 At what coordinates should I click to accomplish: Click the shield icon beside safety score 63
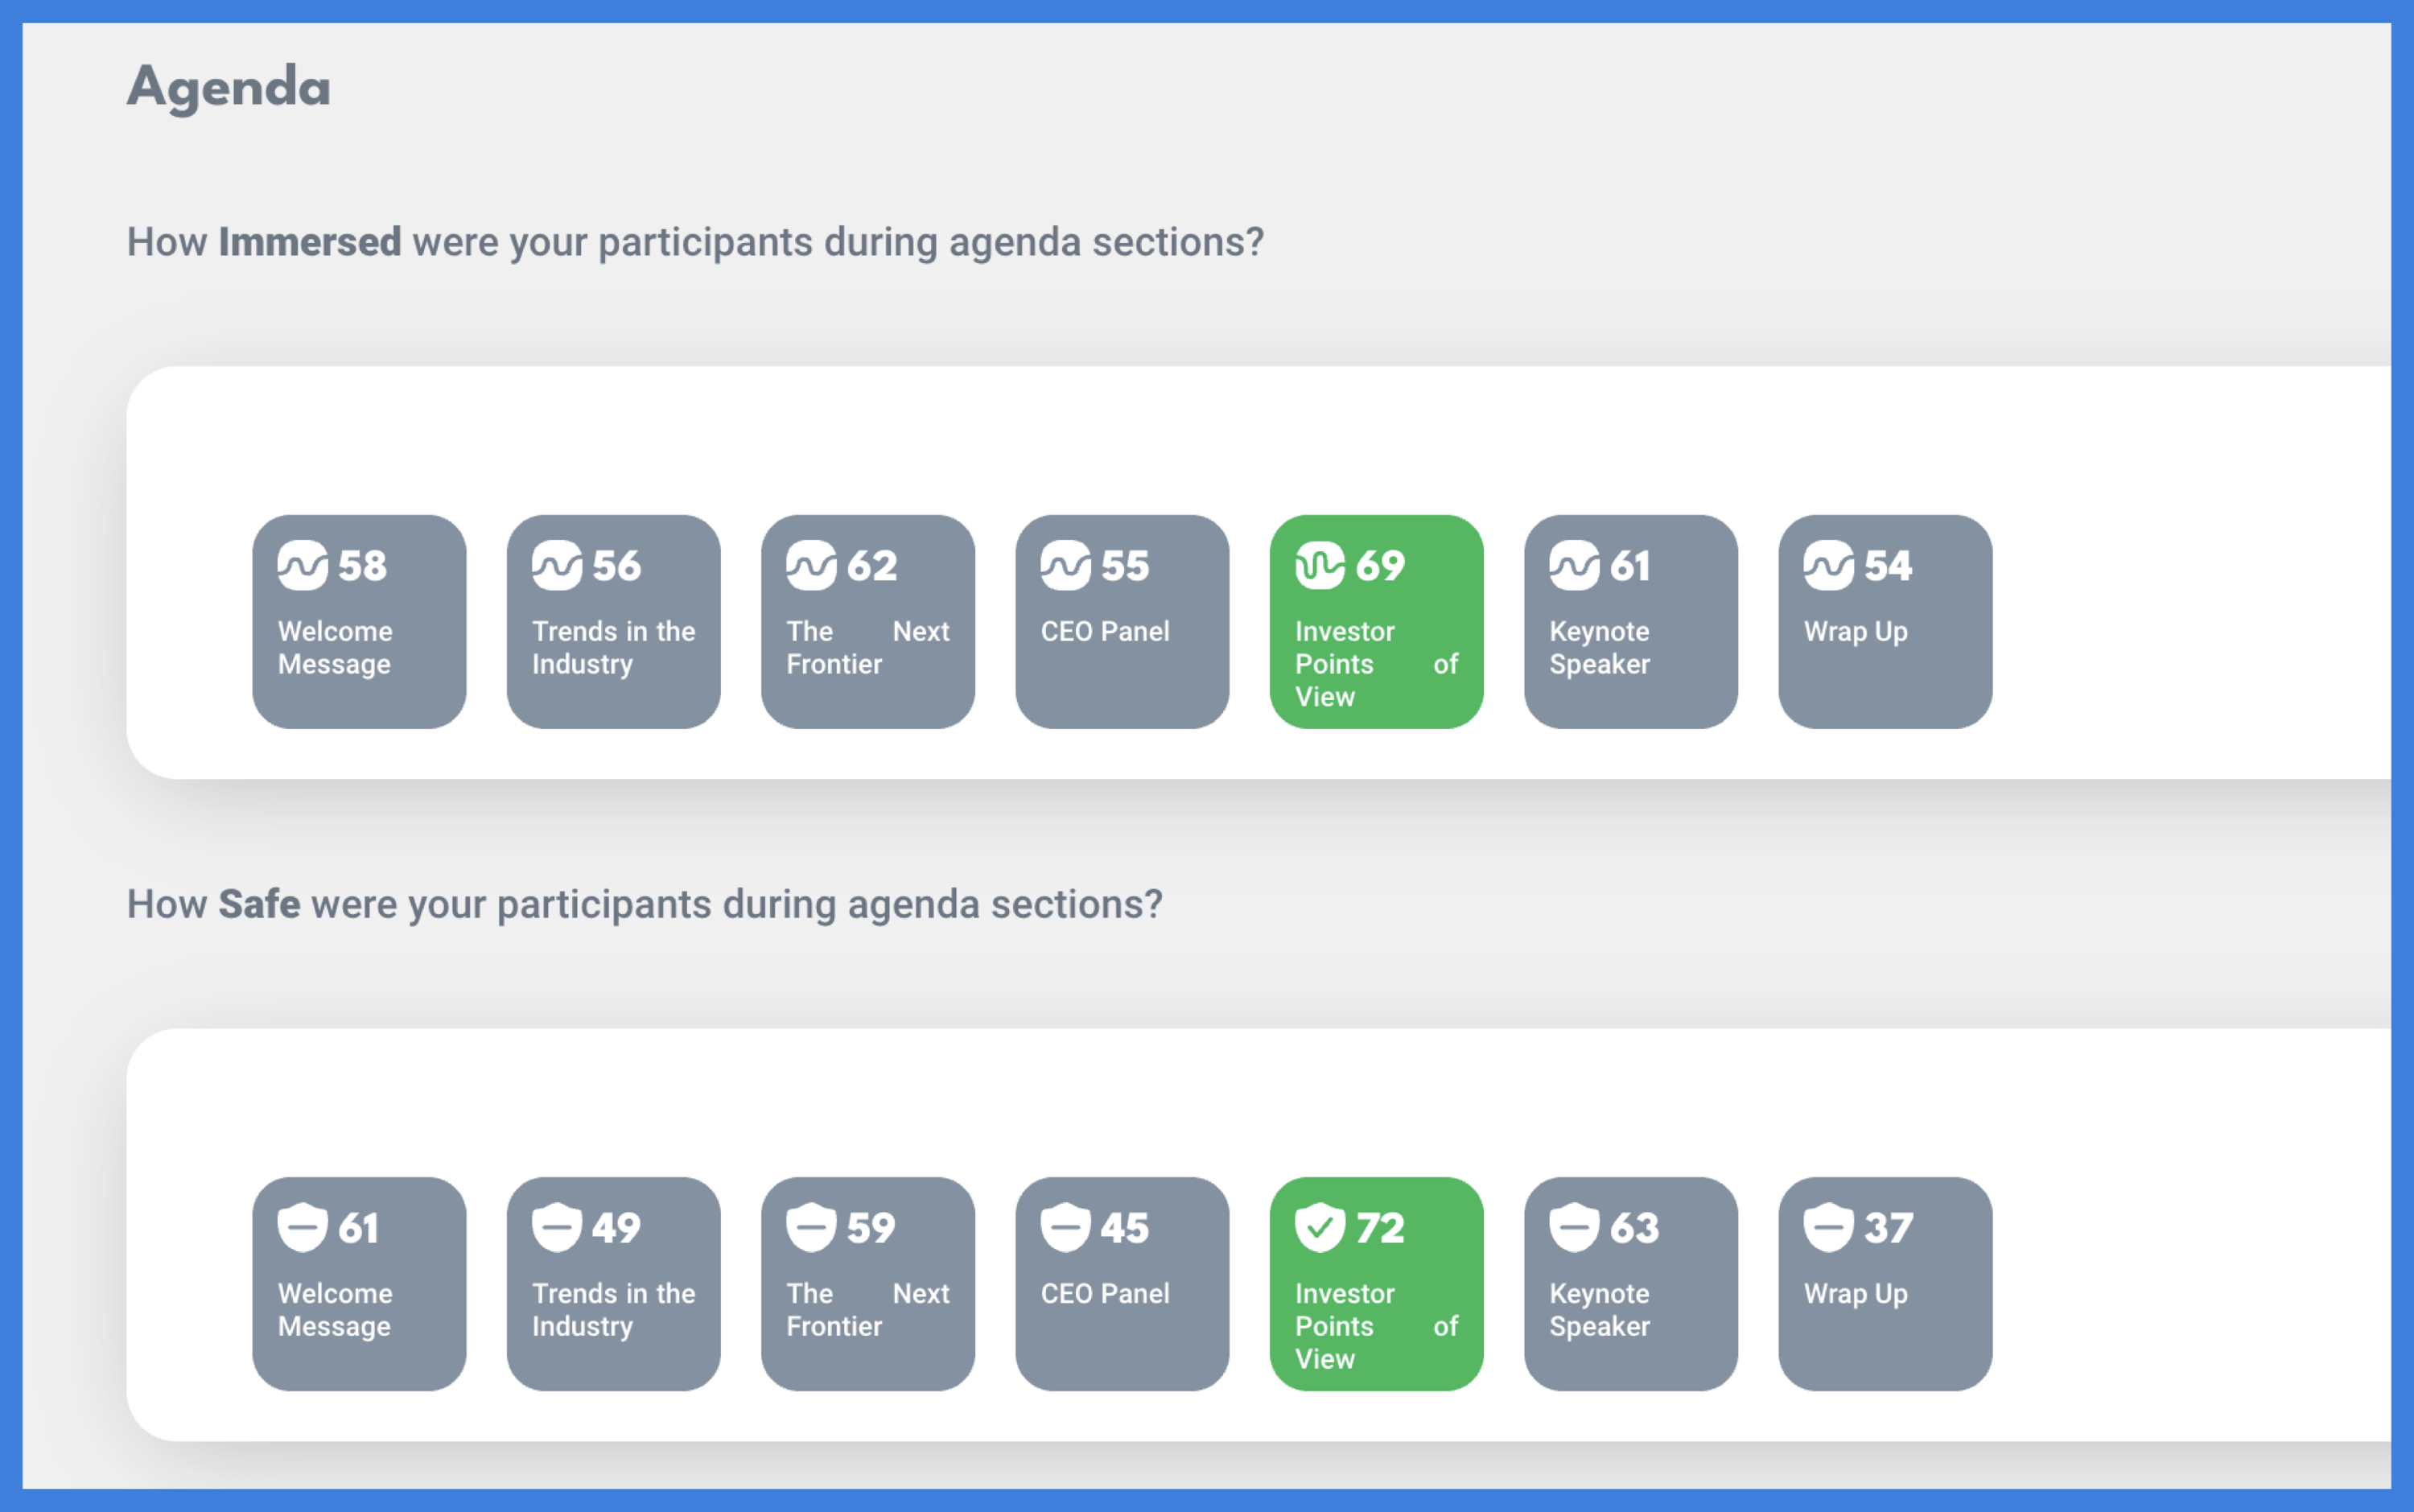point(1574,1227)
